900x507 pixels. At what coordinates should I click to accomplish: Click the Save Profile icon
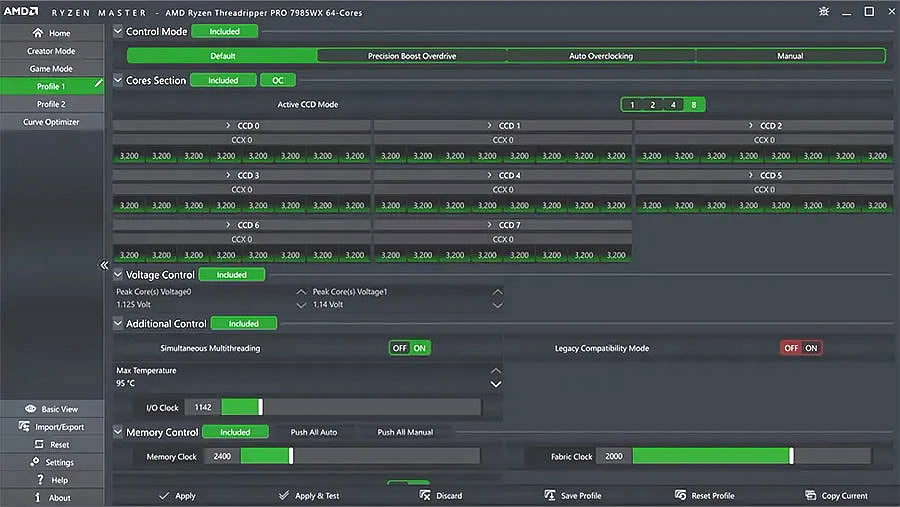click(x=549, y=495)
